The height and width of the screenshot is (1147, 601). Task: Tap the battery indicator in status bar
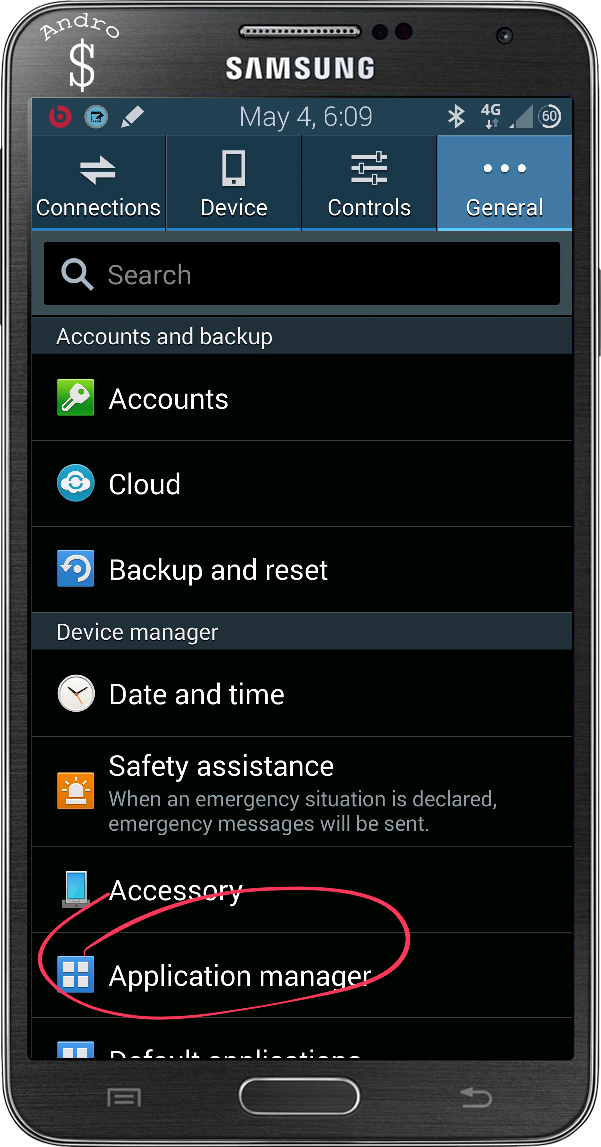[x=550, y=116]
